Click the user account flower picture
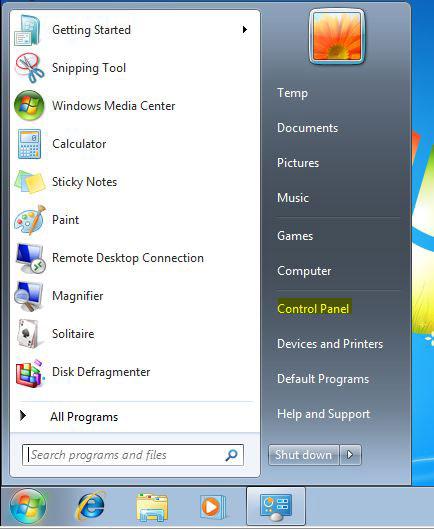 point(337,36)
